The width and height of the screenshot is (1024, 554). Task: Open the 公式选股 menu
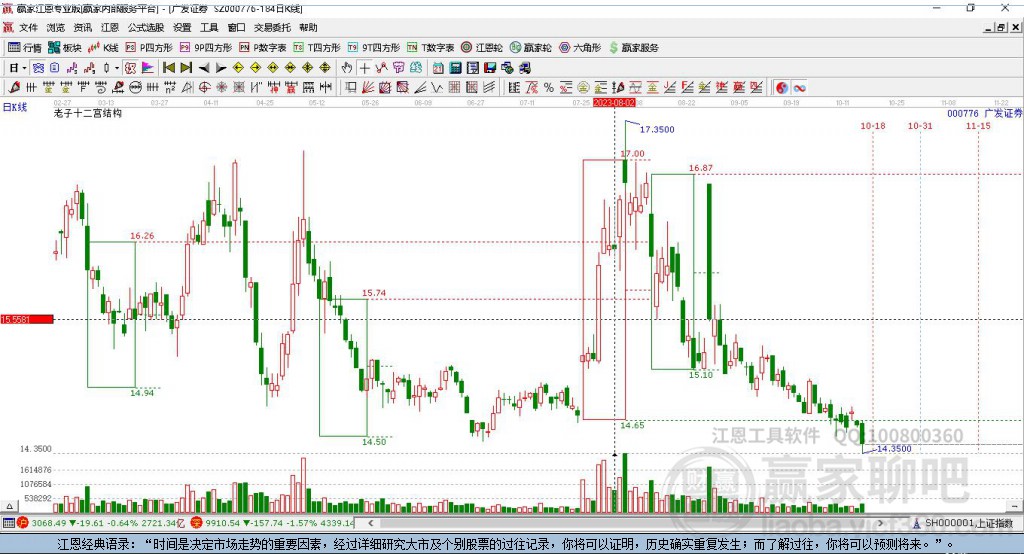pos(146,27)
